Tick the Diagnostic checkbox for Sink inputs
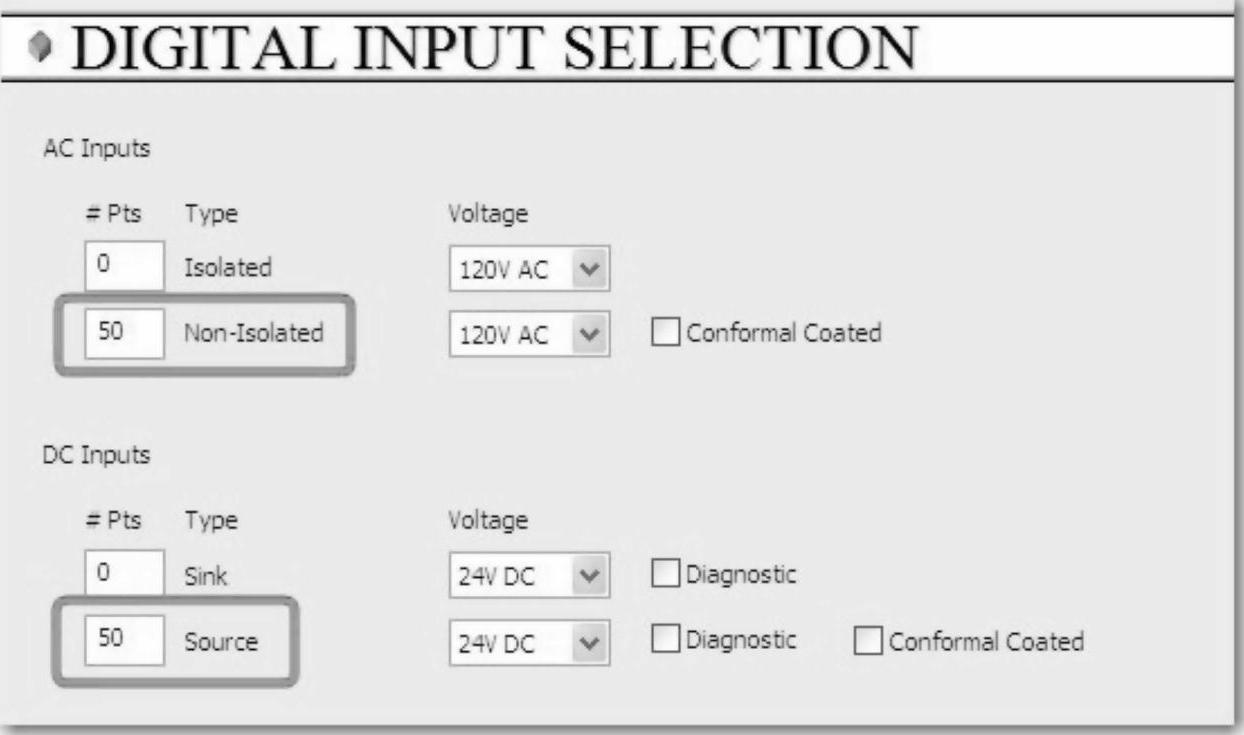The image size is (1244, 735). pos(665,575)
